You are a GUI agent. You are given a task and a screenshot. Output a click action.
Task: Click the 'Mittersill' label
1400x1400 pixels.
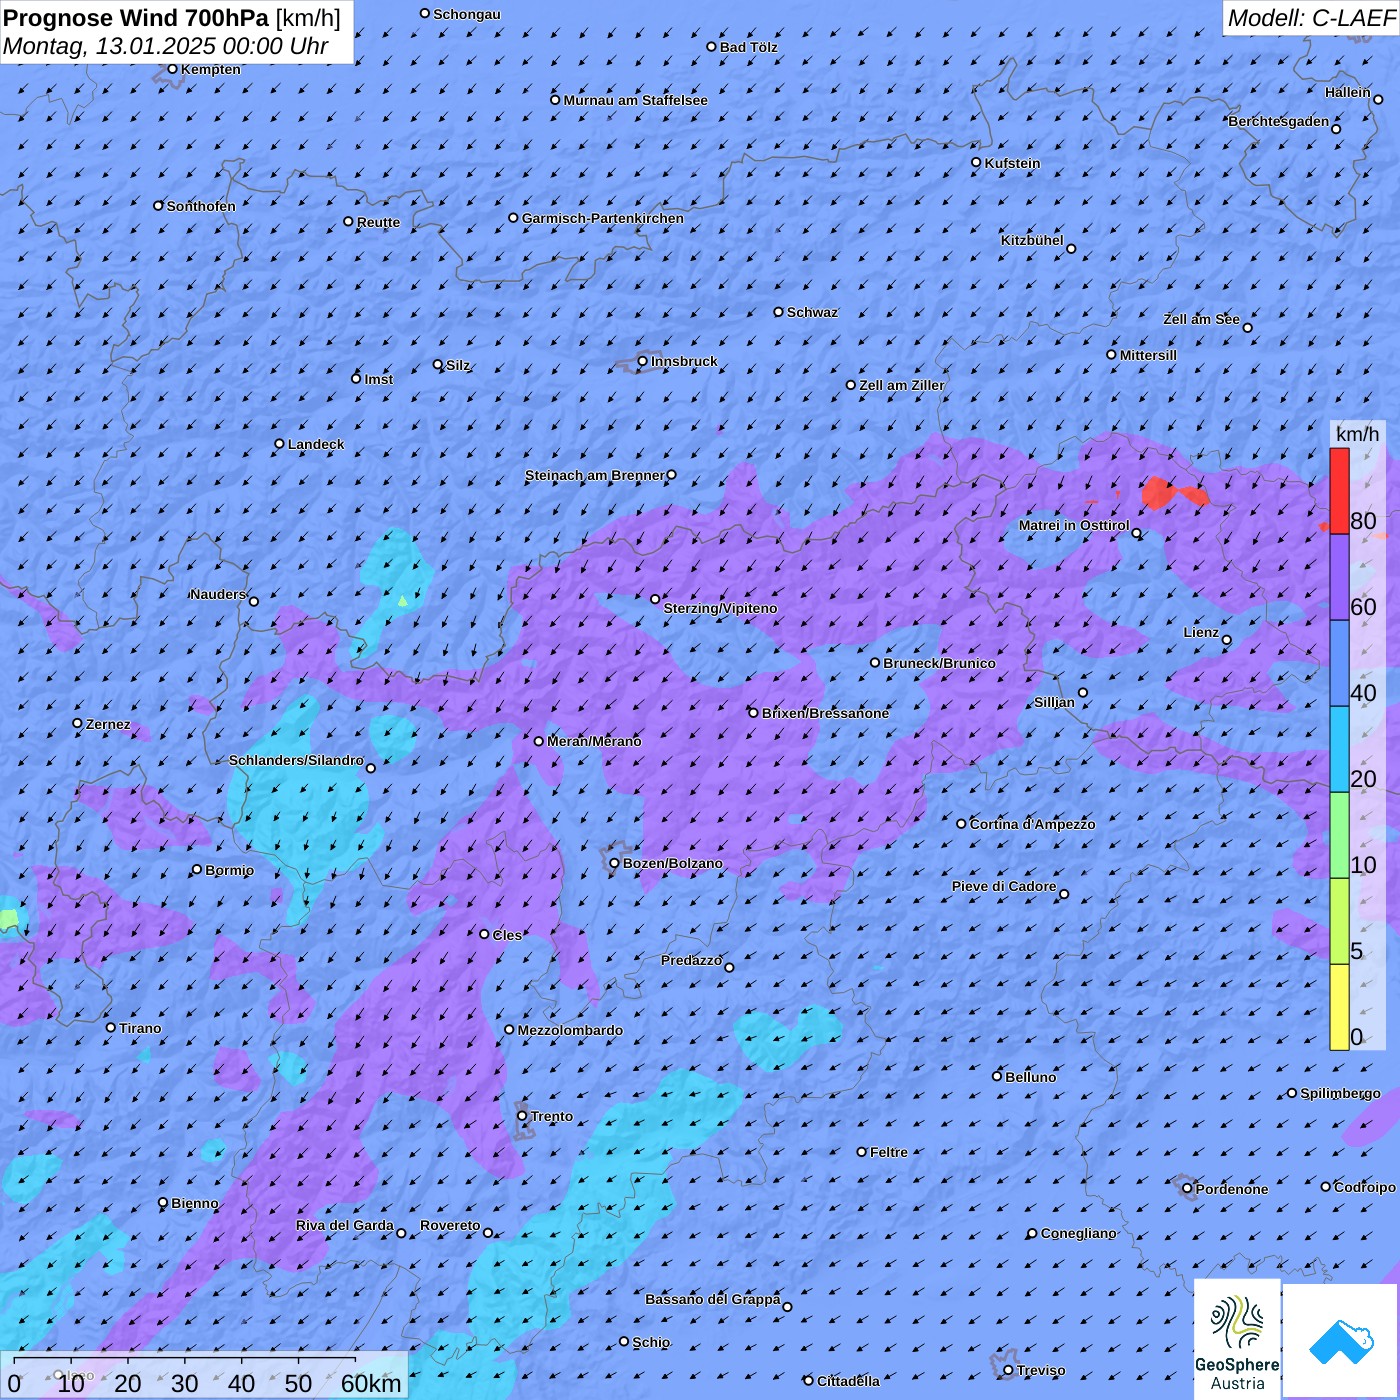pyautogui.click(x=1149, y=355)
